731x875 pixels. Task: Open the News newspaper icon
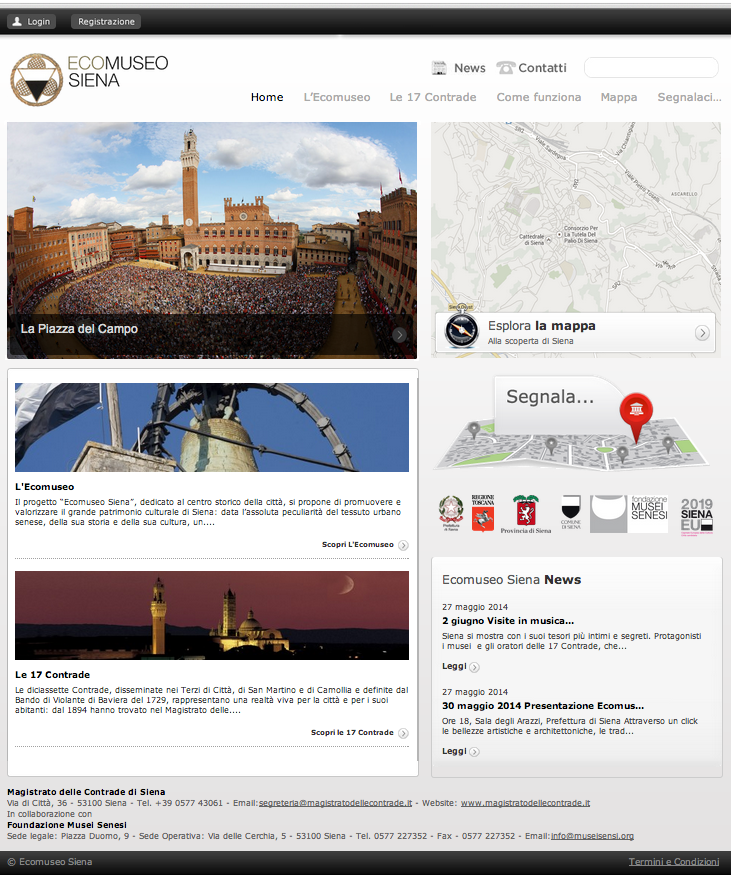coord(439,68)
